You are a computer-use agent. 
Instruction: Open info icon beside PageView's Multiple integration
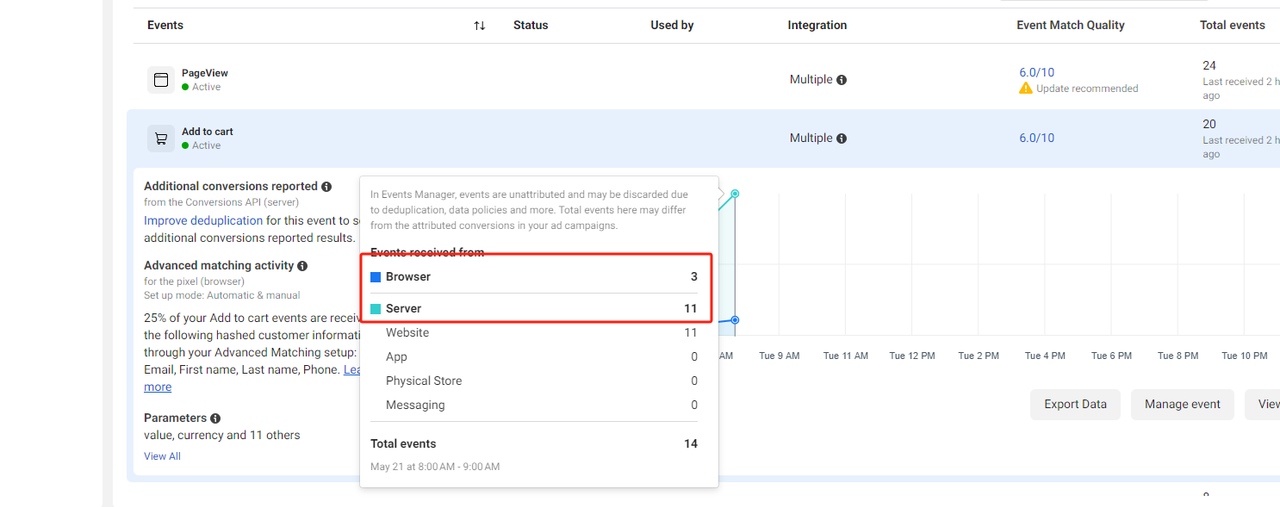841,80
